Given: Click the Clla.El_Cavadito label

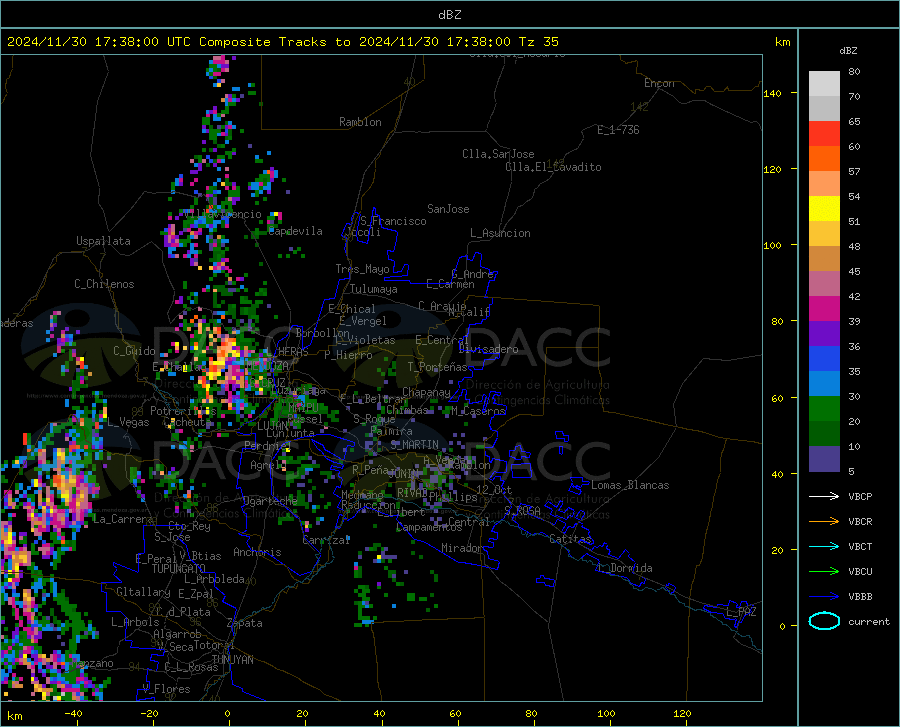Looking at the screenshot, I should pyautogui.click(x=553, y=167).
